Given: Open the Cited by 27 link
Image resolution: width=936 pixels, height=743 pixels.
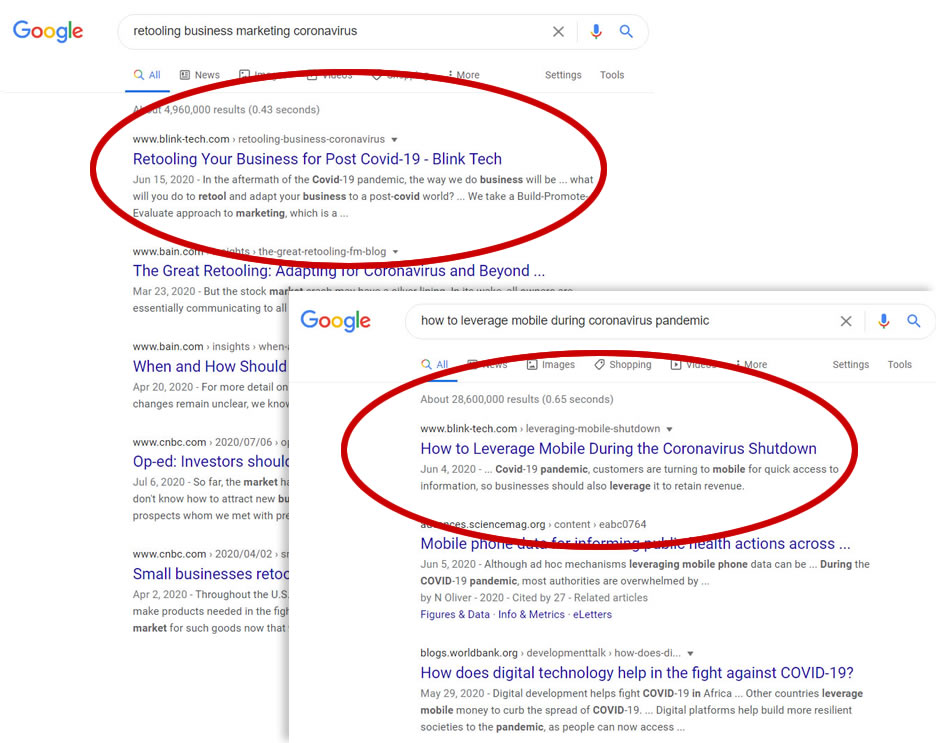Looking at the screenshot, I should (537, 598).
